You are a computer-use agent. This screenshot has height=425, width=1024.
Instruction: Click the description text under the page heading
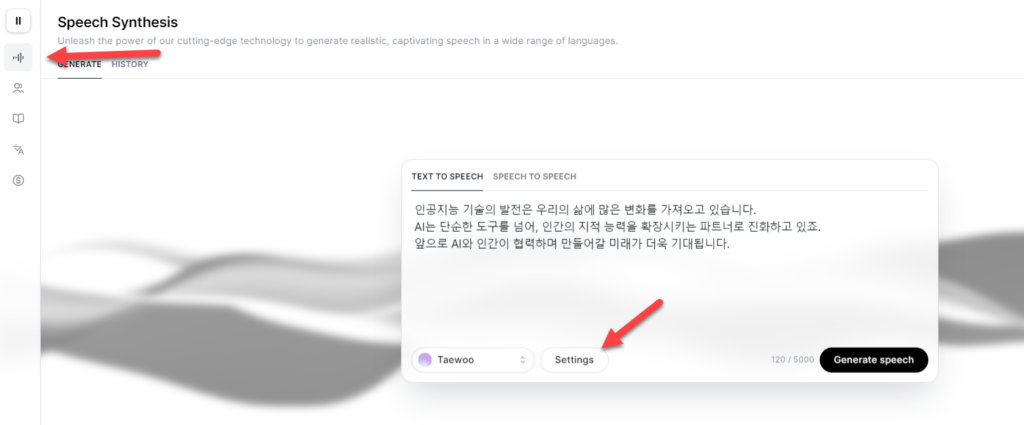[337, 41]
